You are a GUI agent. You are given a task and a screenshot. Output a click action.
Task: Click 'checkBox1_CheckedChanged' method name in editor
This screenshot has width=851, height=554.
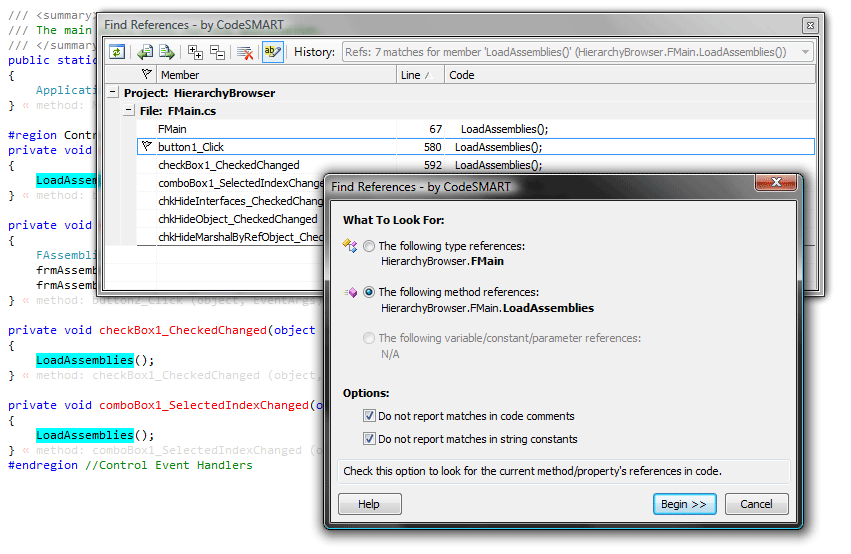(183, 330)
